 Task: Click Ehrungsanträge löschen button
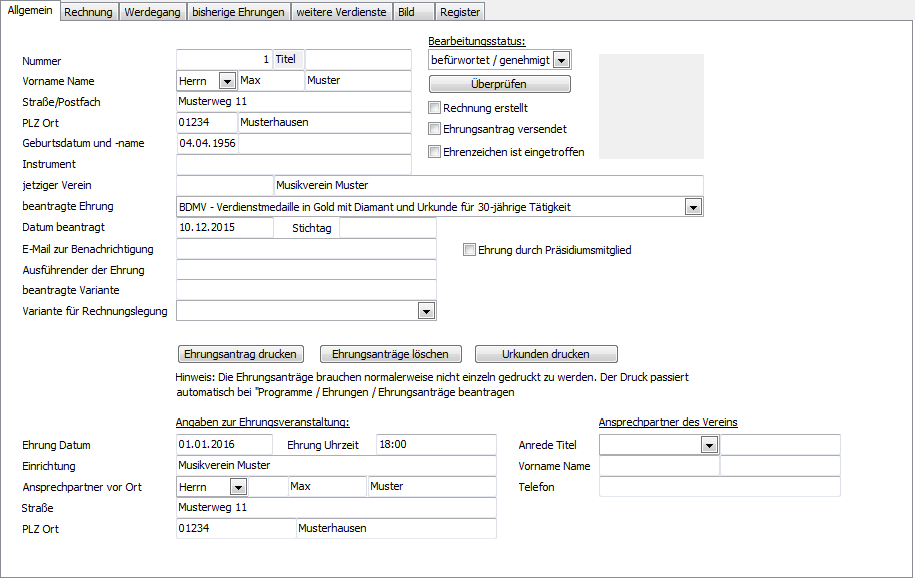point(396,354)
